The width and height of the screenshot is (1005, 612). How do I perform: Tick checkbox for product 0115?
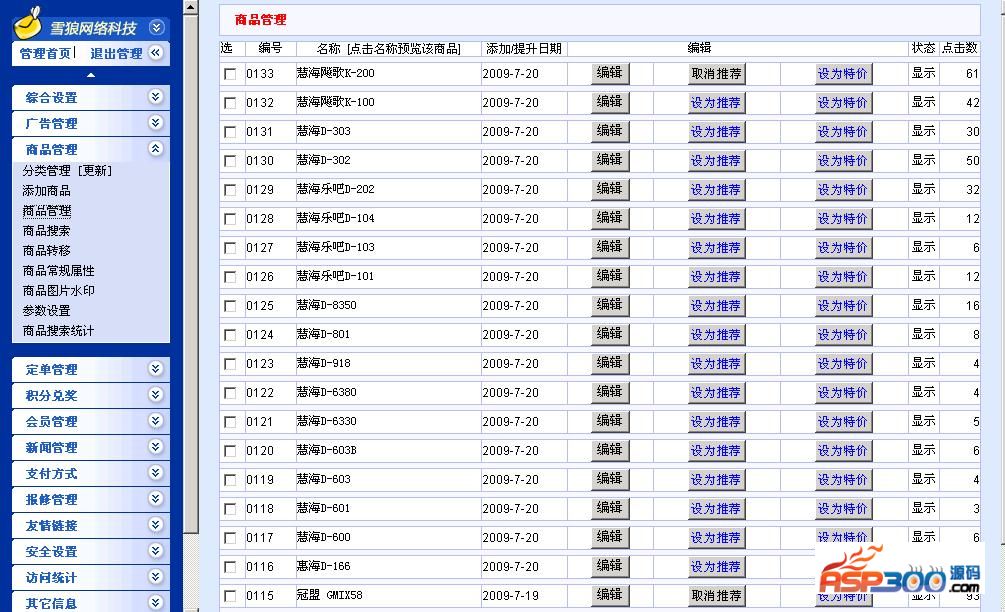(x=230, y=596)
